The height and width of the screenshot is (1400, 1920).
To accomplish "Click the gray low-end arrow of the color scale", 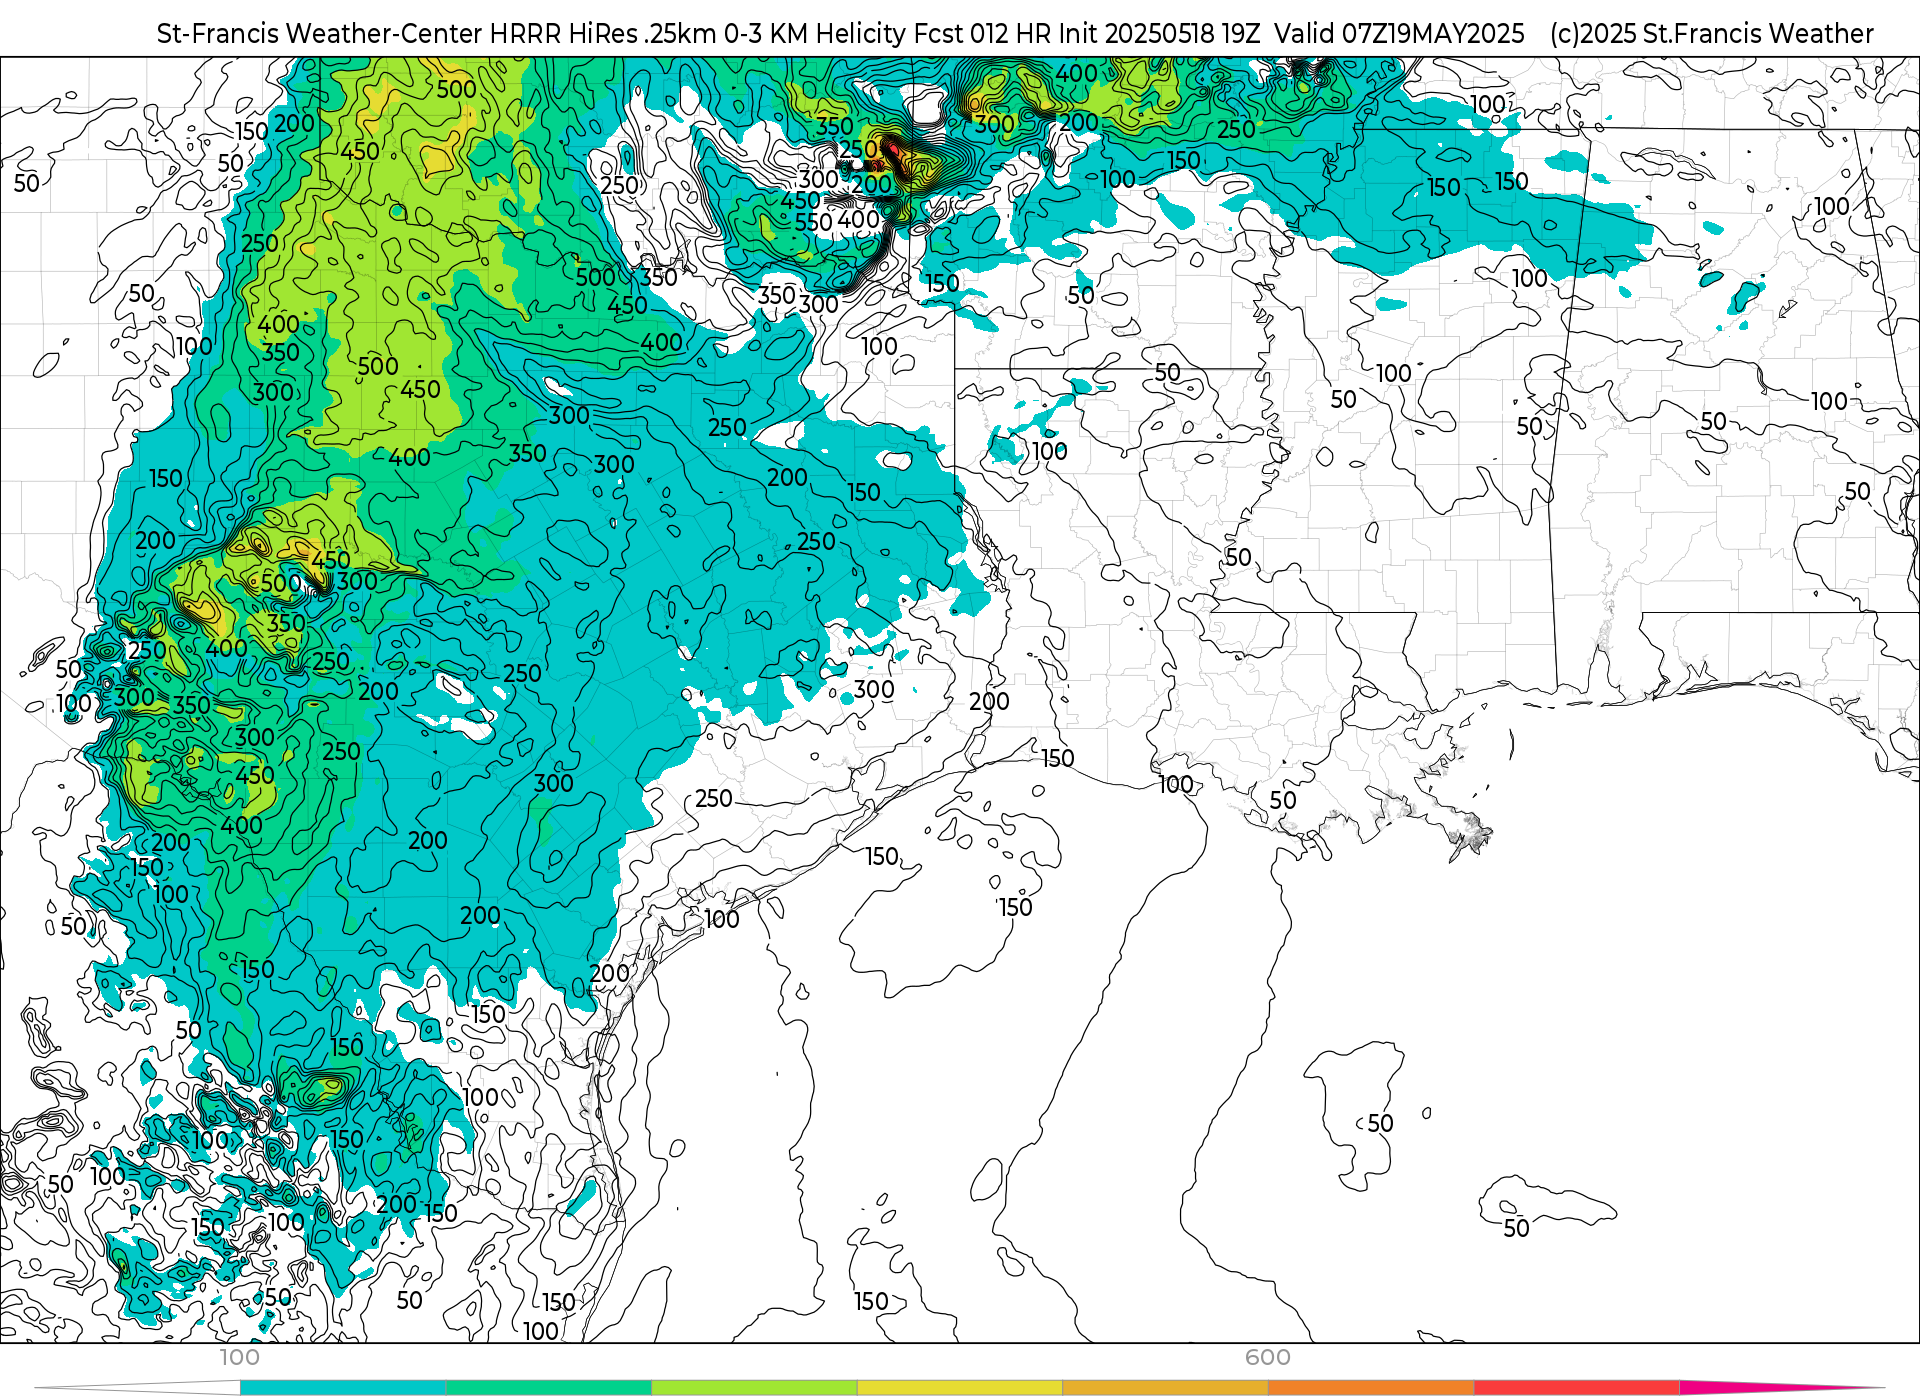I will [138, 1387].
